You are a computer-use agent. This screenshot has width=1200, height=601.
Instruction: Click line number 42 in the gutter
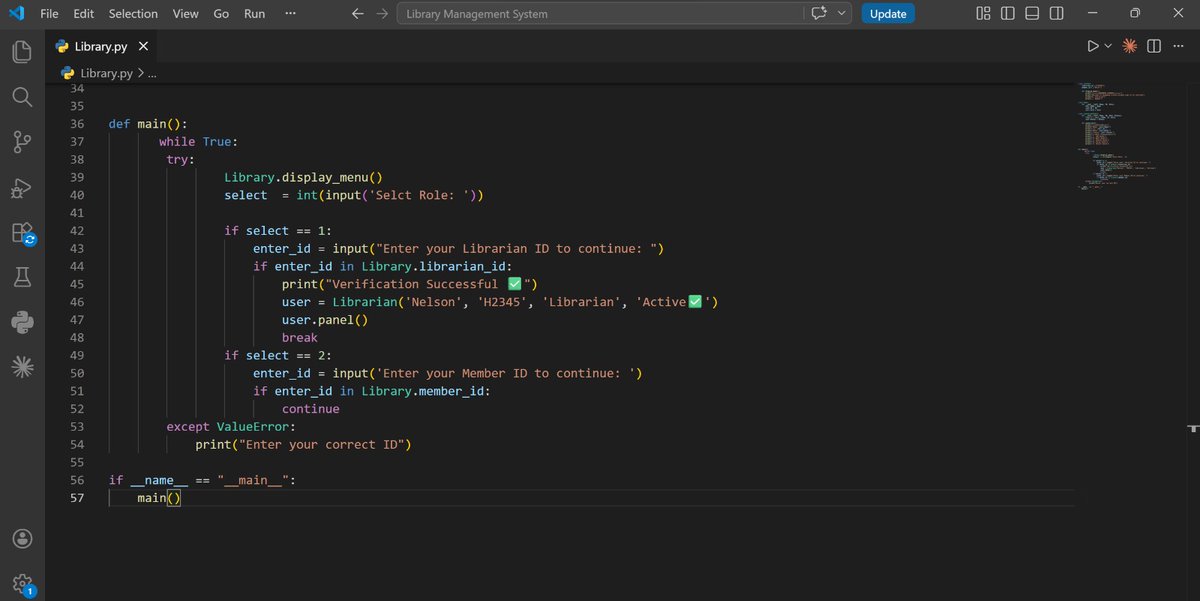click(x=77, y=231)
